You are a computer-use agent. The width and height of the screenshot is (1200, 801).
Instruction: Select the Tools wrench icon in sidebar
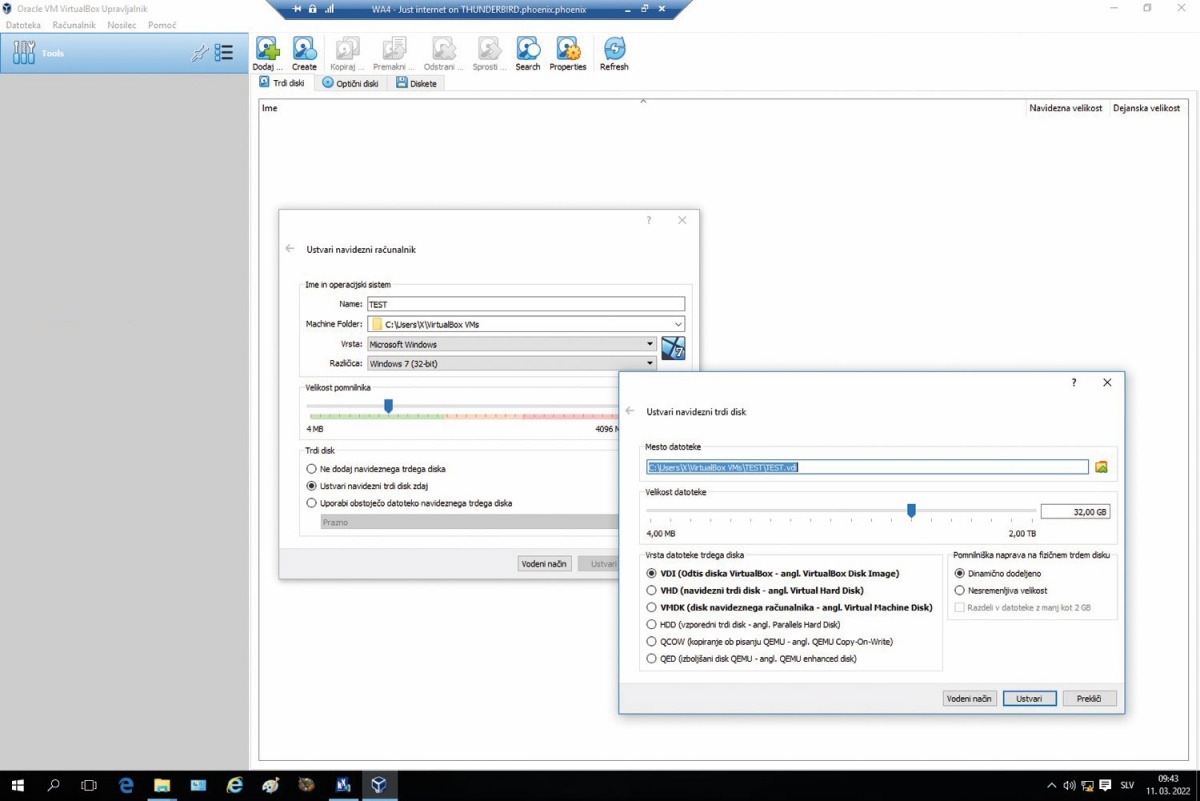(x=24, y=53)
